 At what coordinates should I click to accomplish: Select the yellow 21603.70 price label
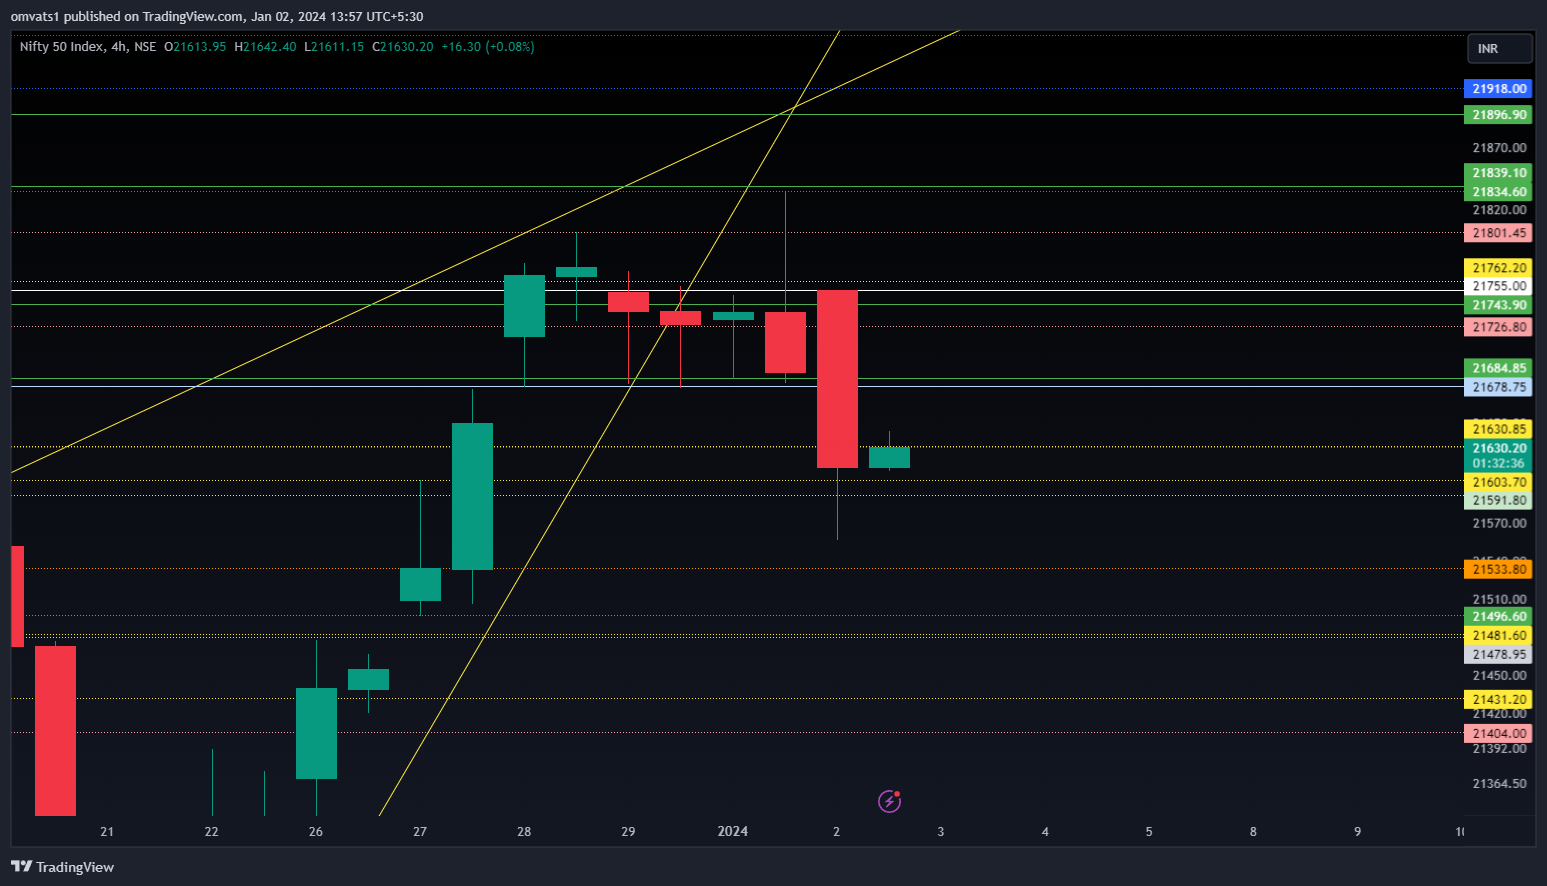(1498, 482)
